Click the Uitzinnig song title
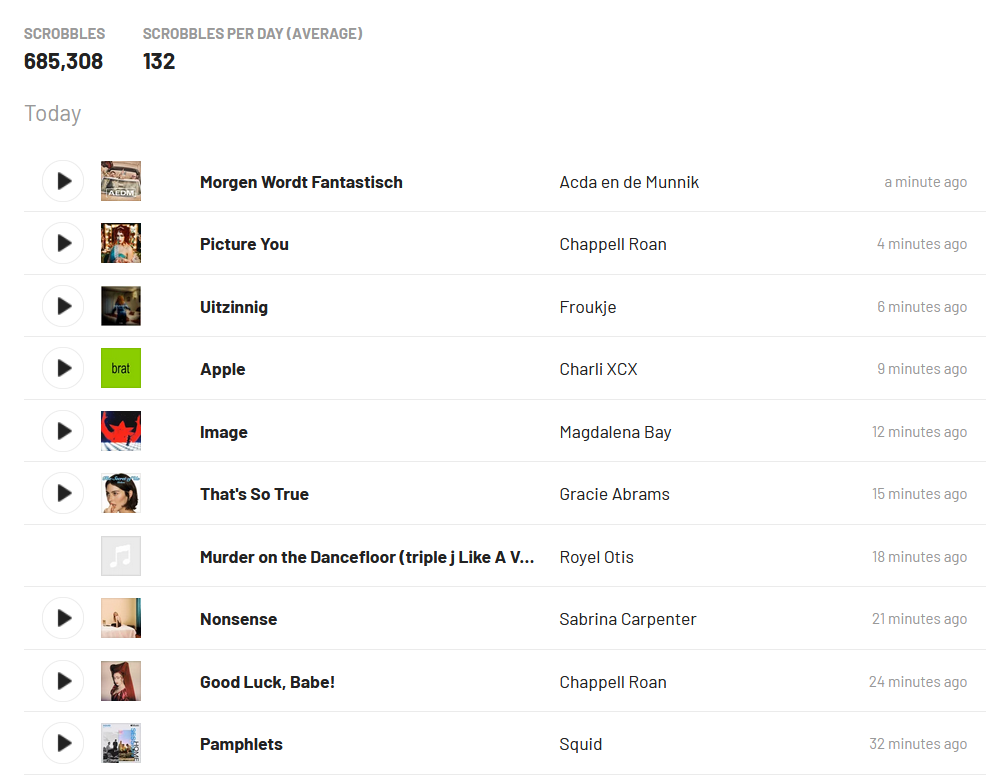Image resolution: width=994 pixels, height=782 pixels. [x=234, y=307]
